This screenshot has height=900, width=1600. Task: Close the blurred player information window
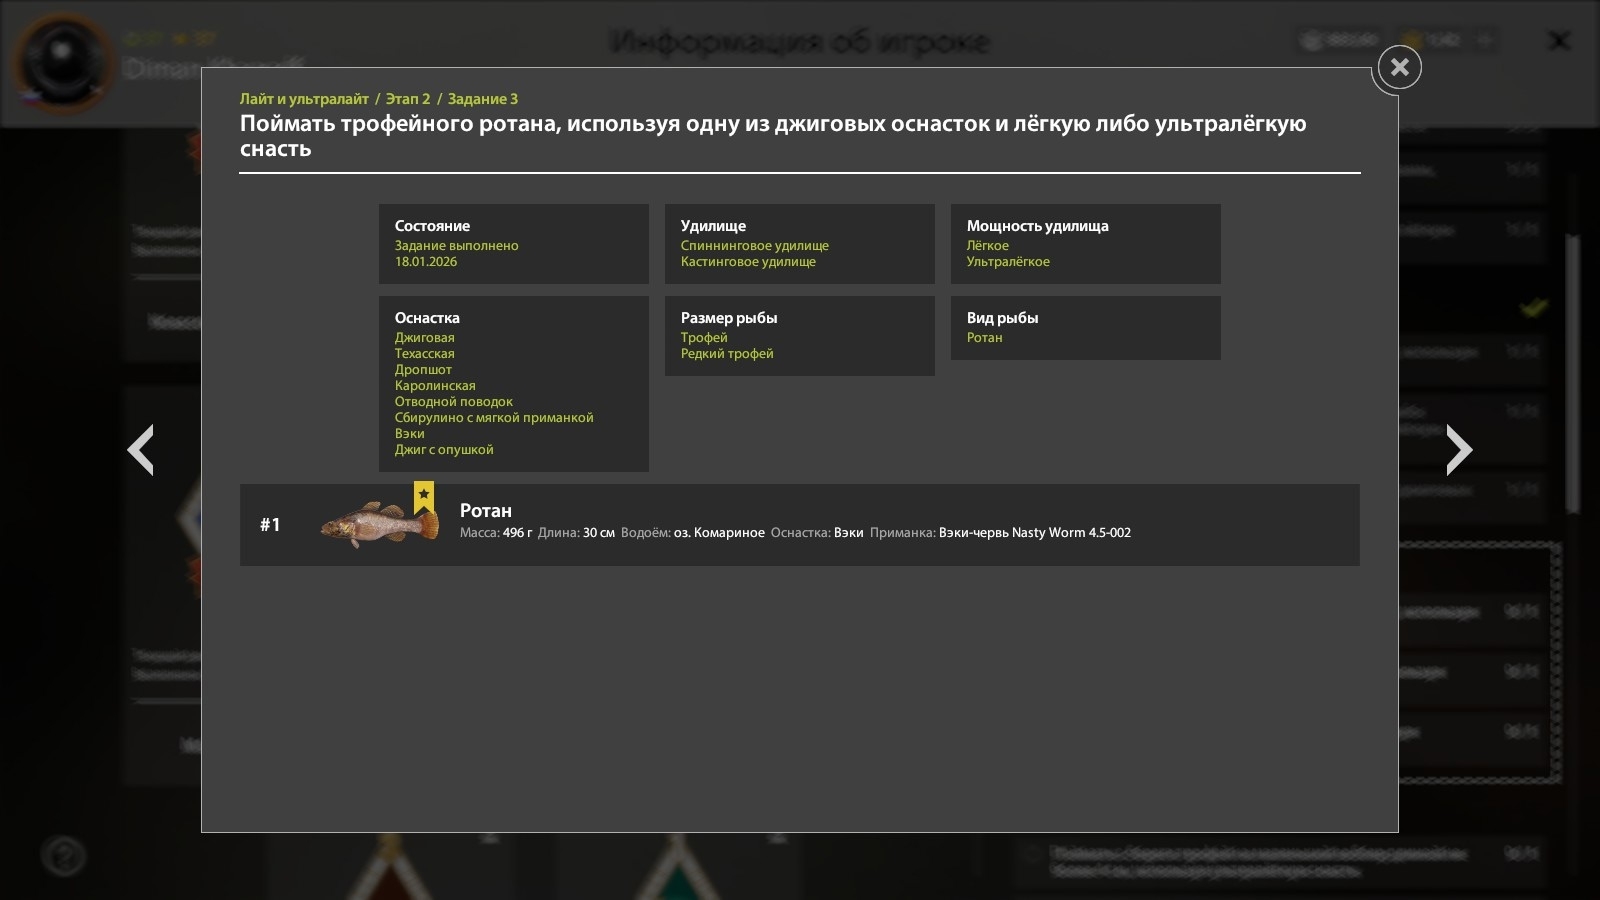pyautogui.click(x=1558, y=41)
